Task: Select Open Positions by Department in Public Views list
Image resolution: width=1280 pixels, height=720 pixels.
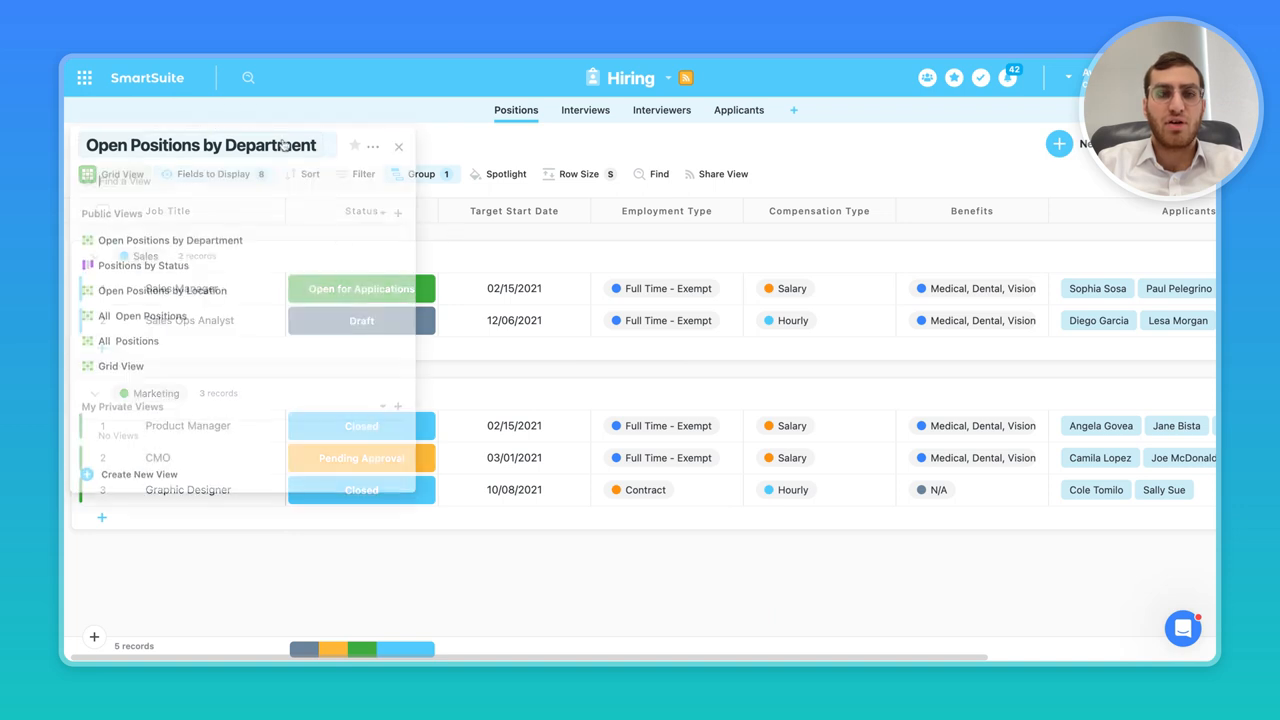Action: 170,240
